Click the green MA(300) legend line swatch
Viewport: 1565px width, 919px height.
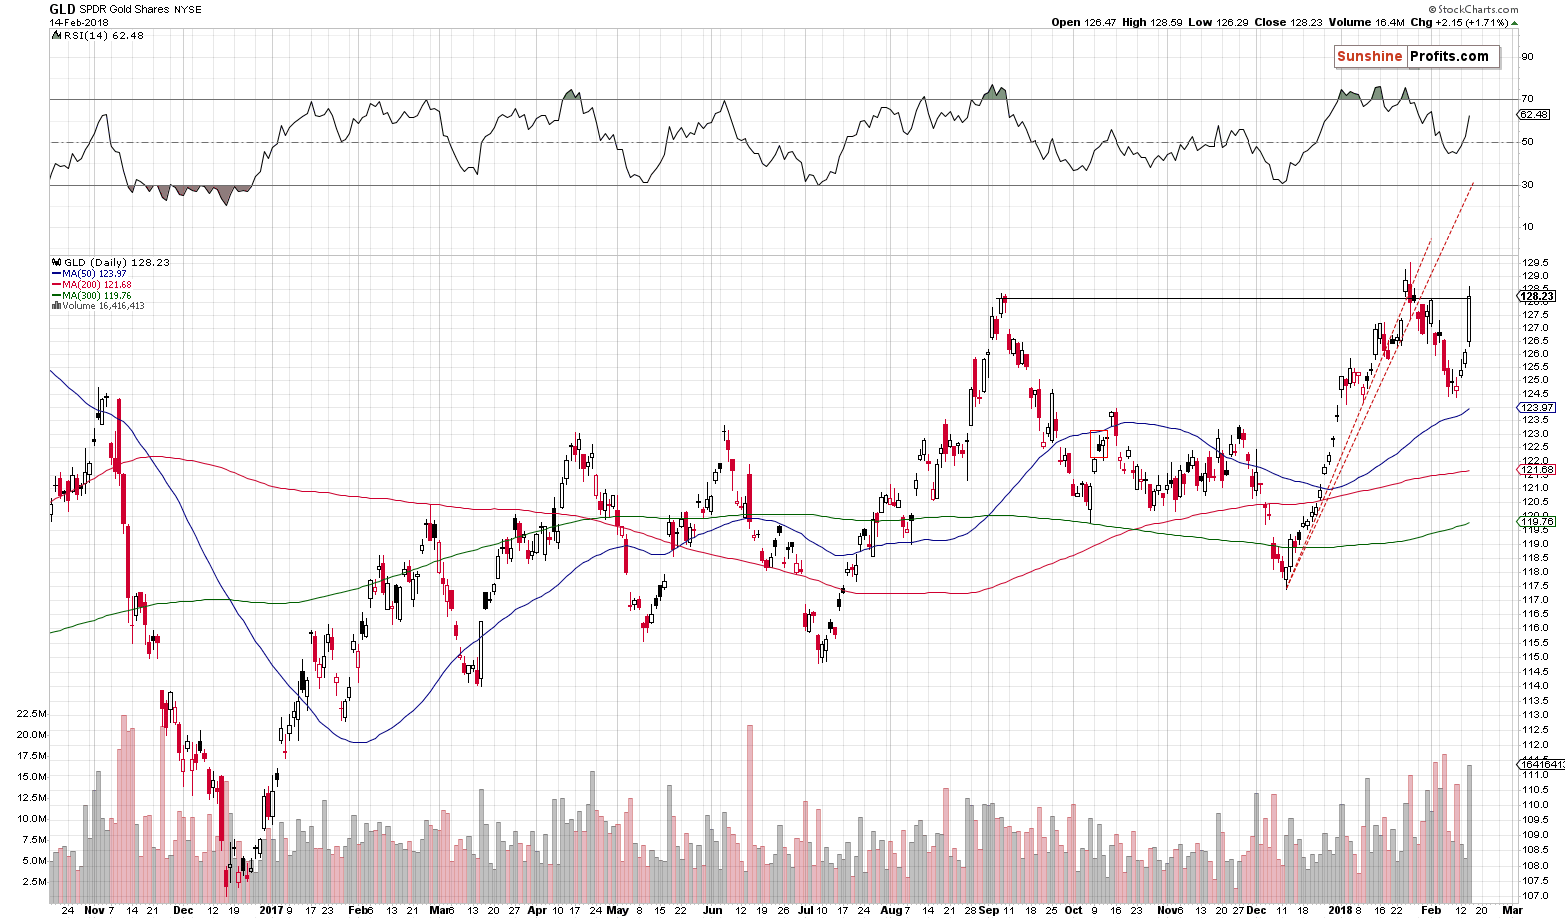[x=56, y=296]
